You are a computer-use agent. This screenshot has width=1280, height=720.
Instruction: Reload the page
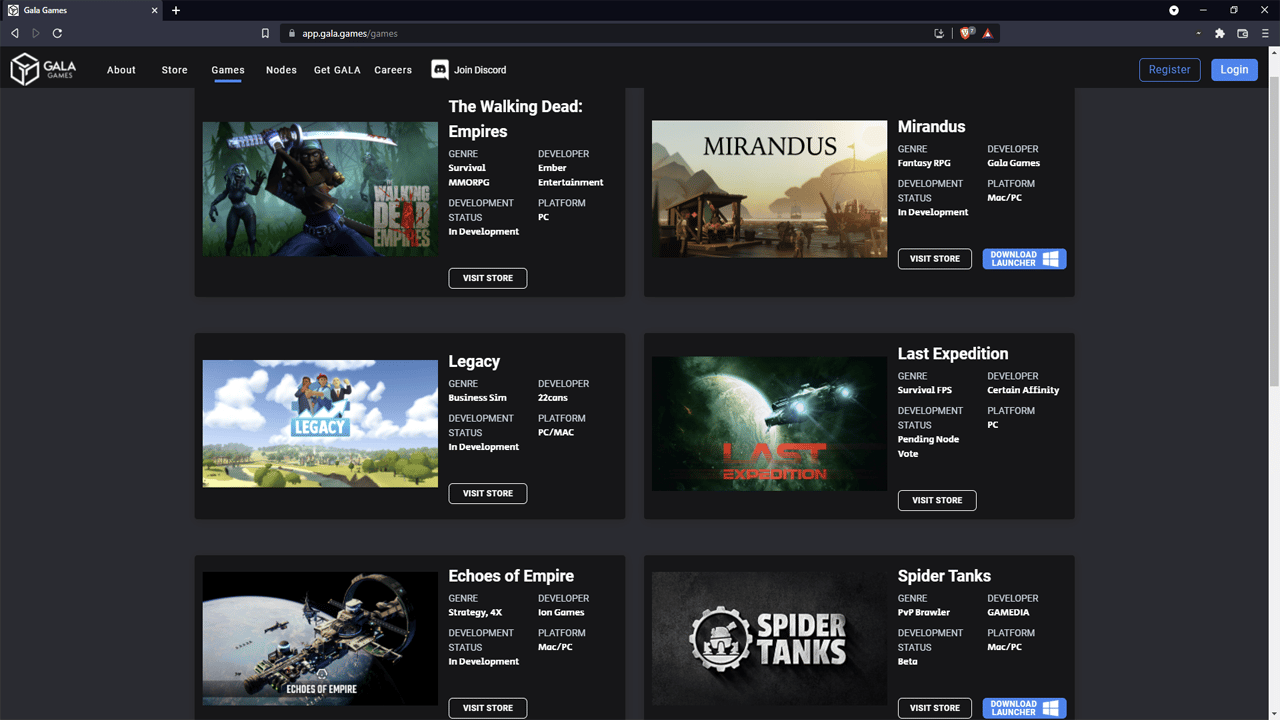click(57, 33)
